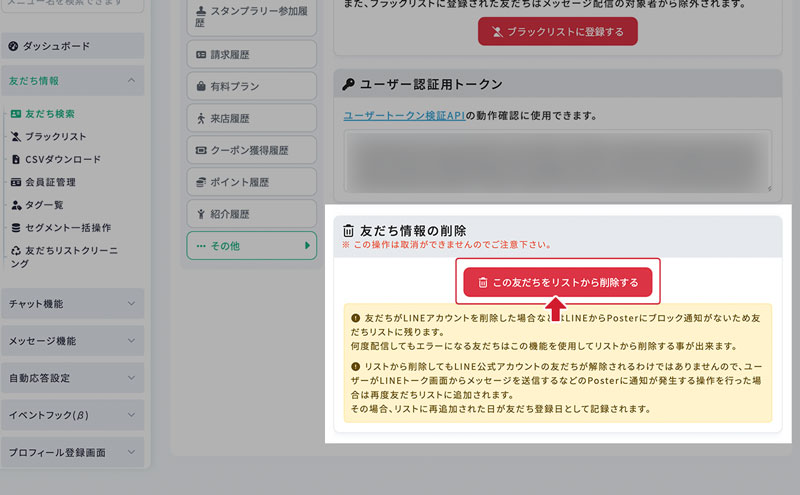800x495 pixels.
Task: Open the ユーザートークン検証API link
Action: (404, 116)
